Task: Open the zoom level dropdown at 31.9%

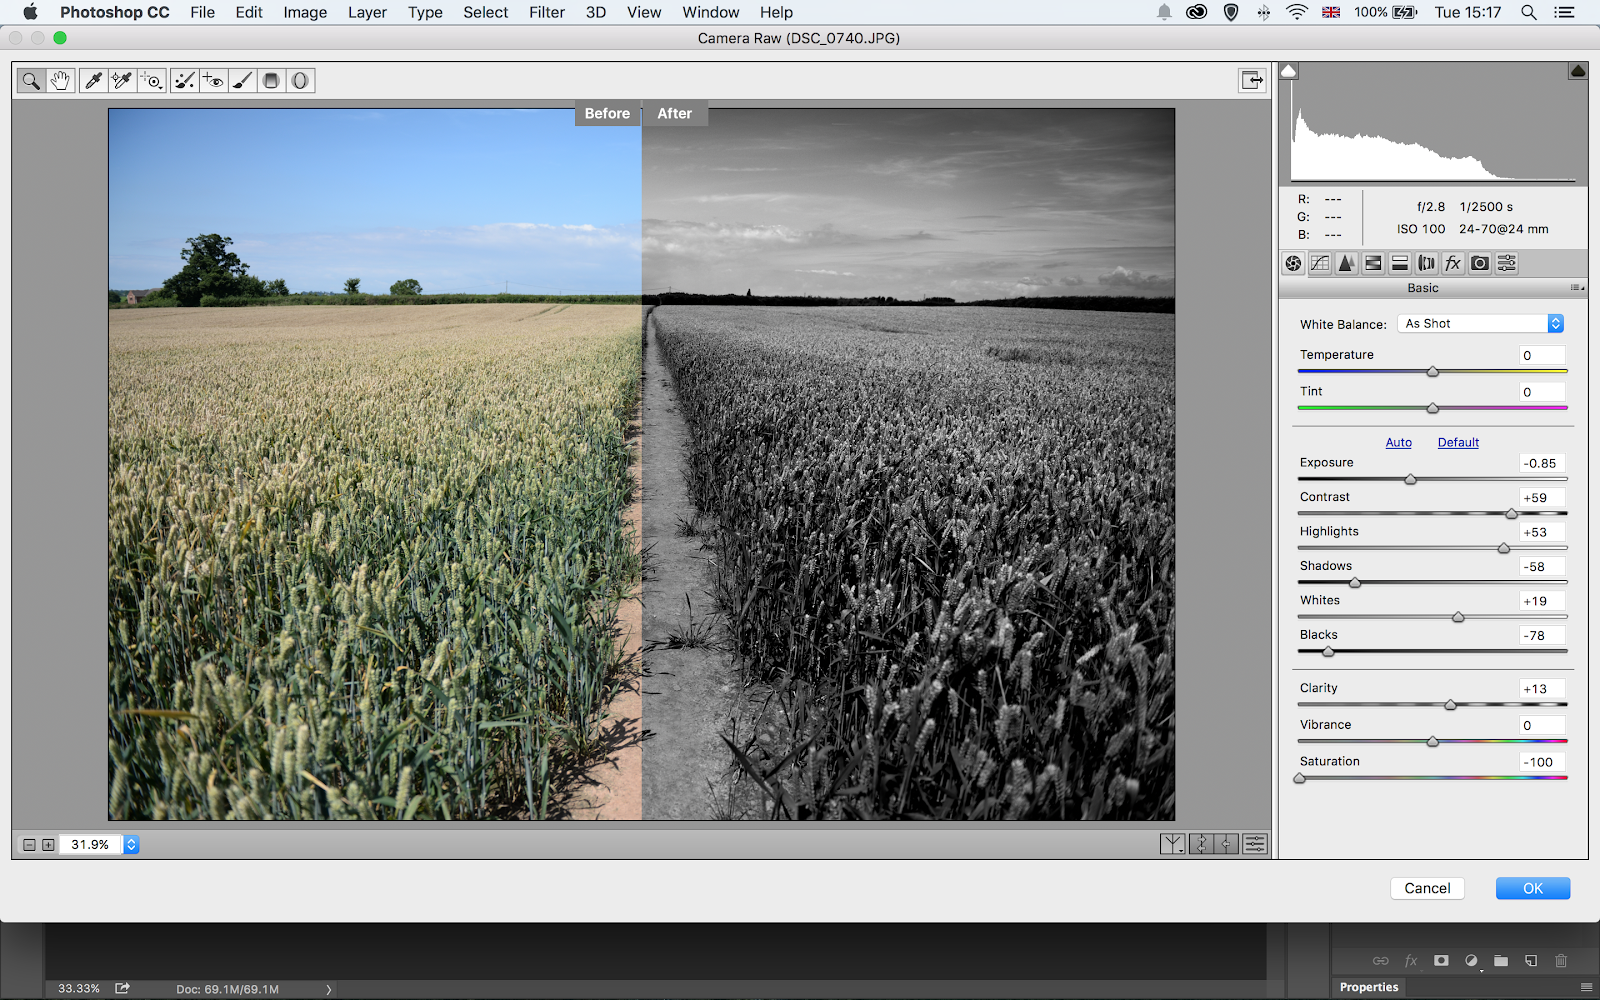Action: [x=131, y=845]
